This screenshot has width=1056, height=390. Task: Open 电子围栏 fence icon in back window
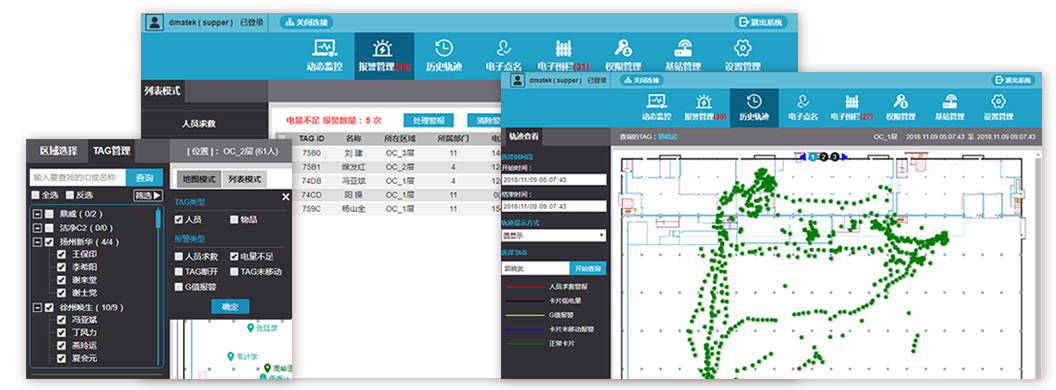pyautogui.click(x=564, y=49)
